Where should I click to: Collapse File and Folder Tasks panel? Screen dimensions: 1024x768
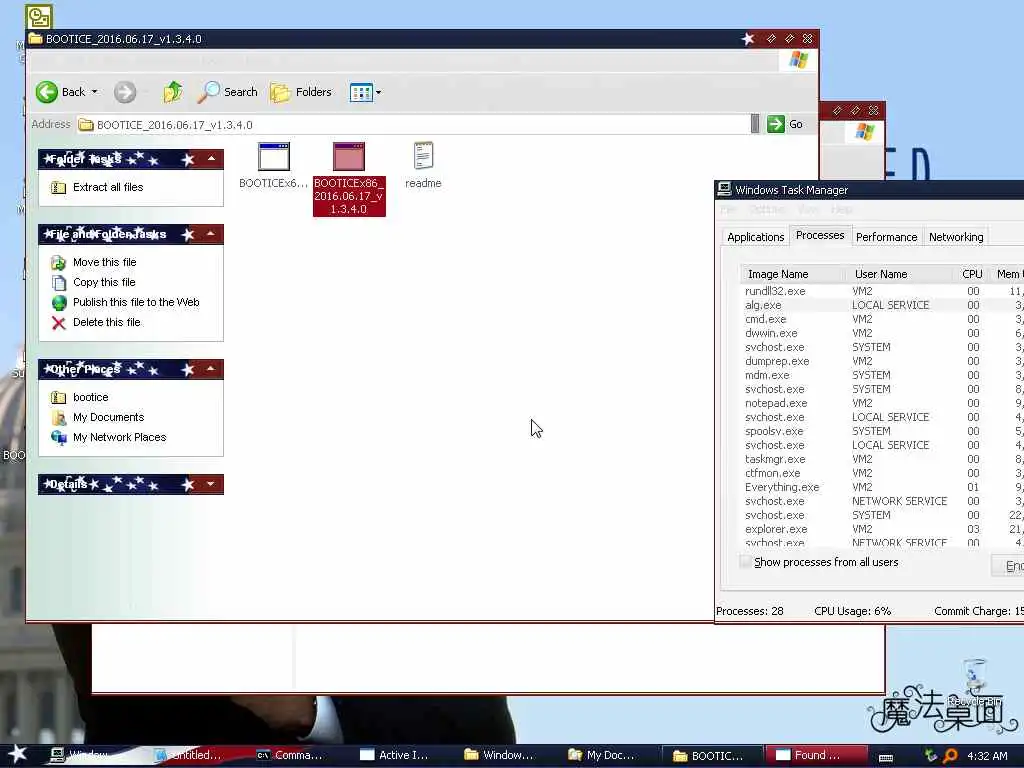pyautogui.click(x=211, y=234)
